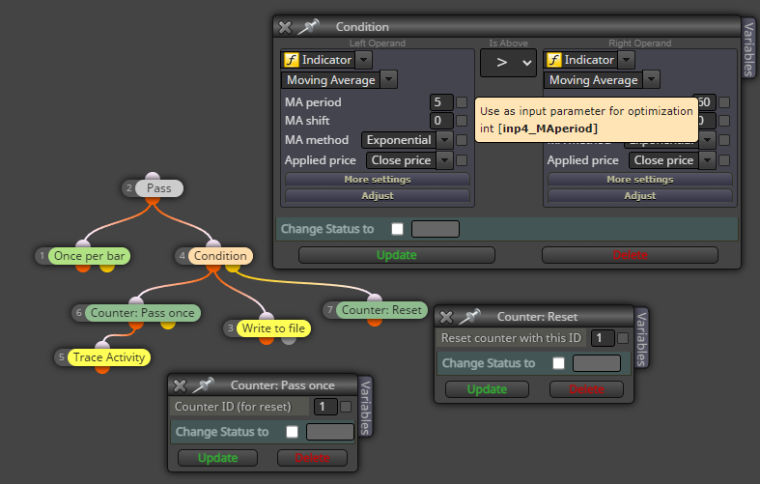The height and width of the screenshot is (484, 760).
Task: Tick the optimization checkbox for Right Applied price
Action: (724, 160)
